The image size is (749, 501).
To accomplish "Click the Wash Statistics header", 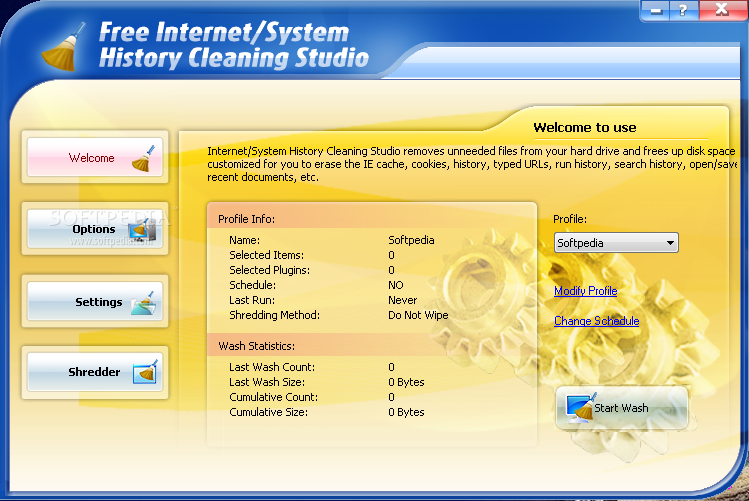I will click(x=257, y=346).
